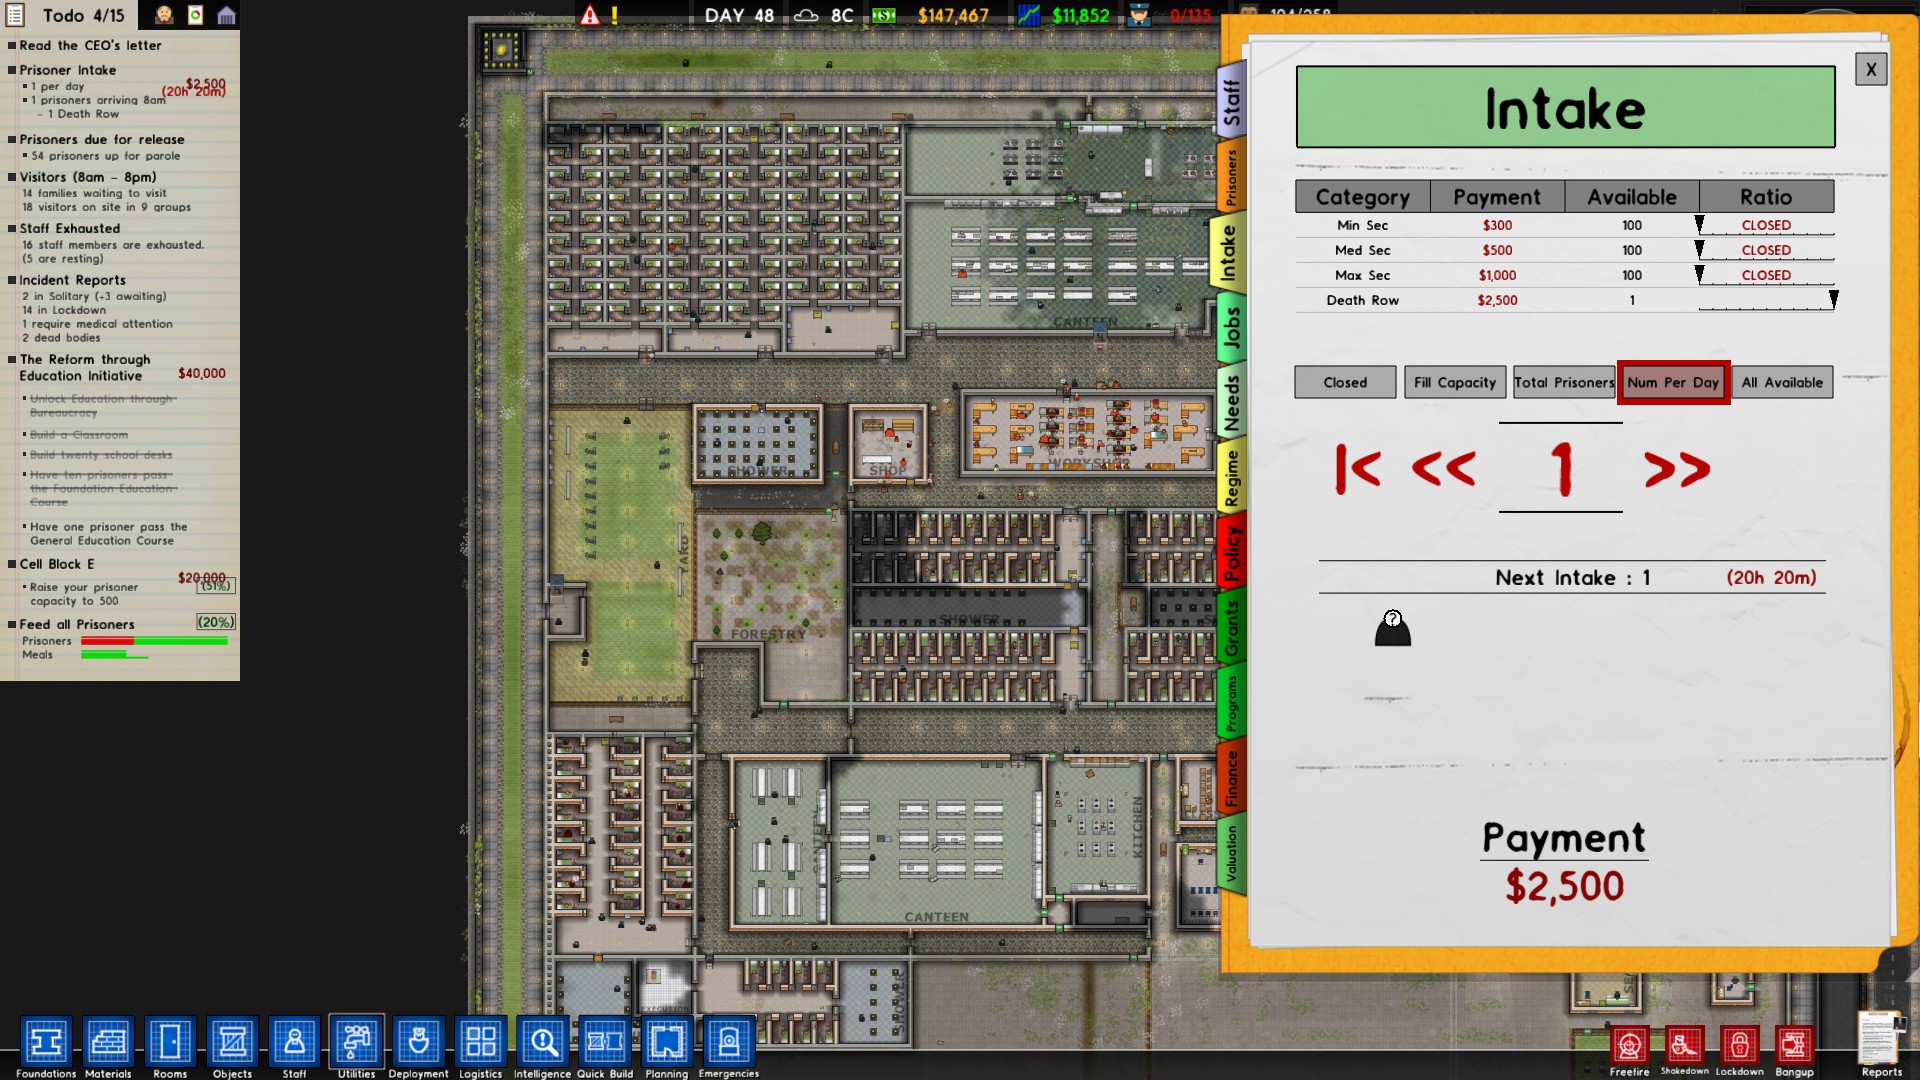Select the Foundations tool

pyautogui.click(x=46, y=1043)
